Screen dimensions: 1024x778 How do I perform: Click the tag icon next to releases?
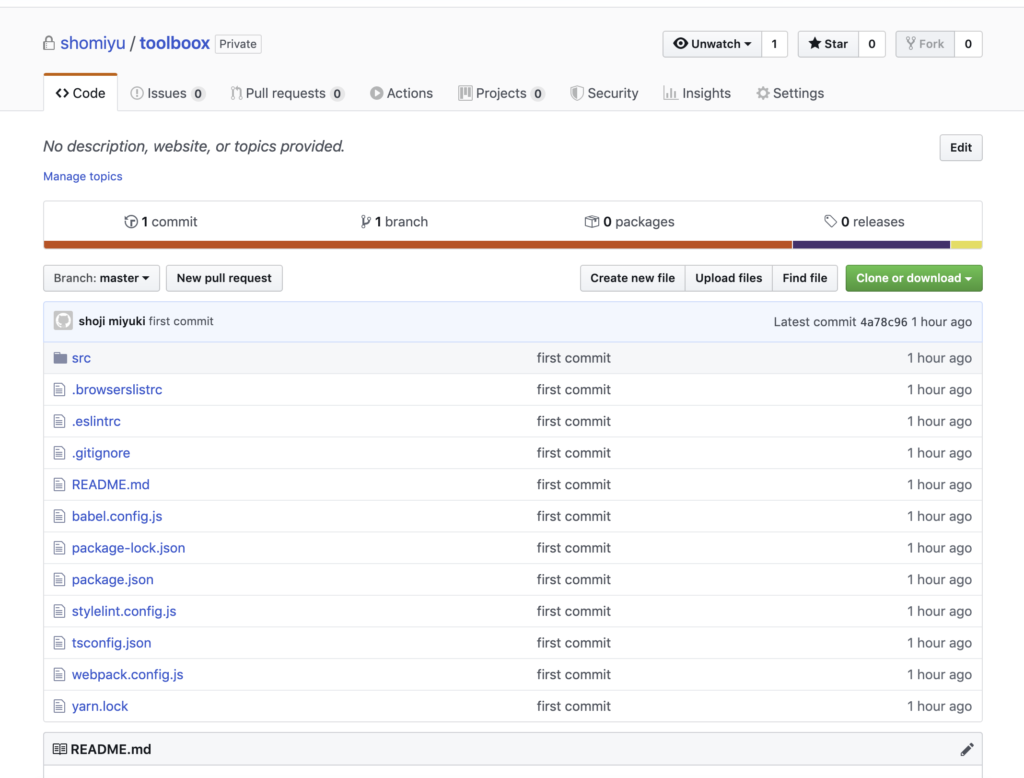830,221
